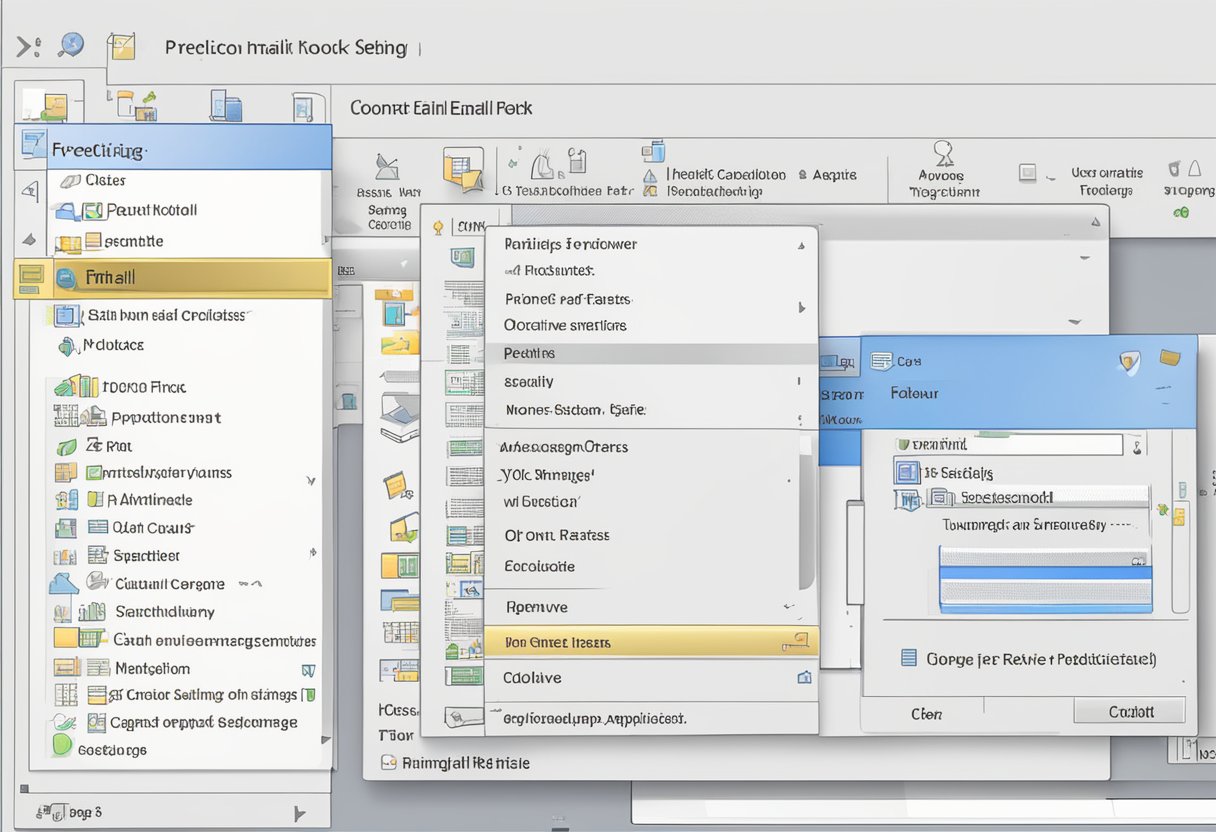Choose Cdolive in the context menu
The image size is (1216, 832).
coord(530,677)
